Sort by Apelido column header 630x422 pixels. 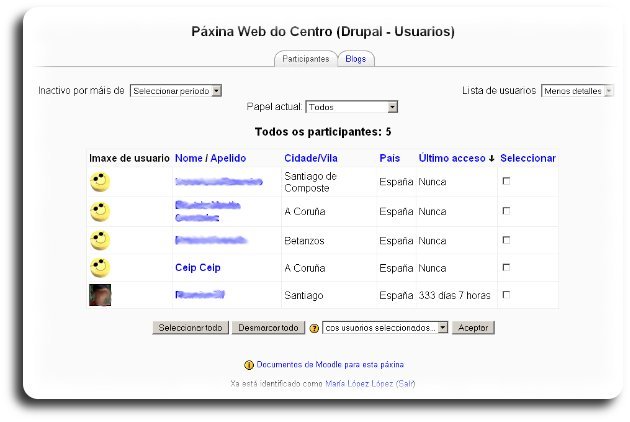click(228, 158)
